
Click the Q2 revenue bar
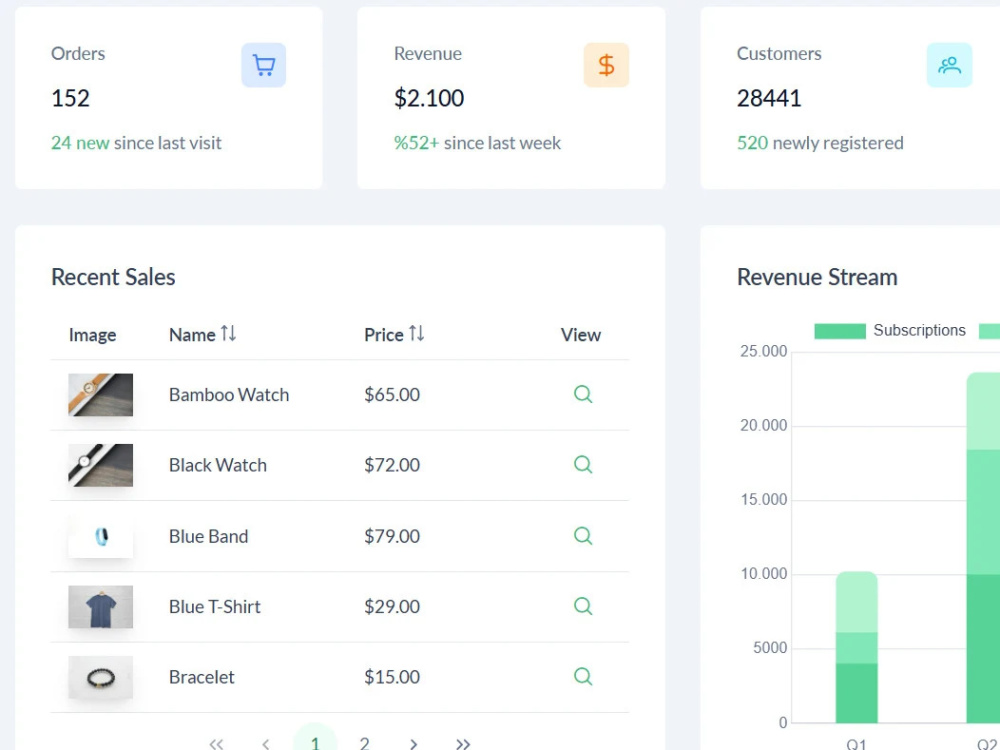coord(983,547)
